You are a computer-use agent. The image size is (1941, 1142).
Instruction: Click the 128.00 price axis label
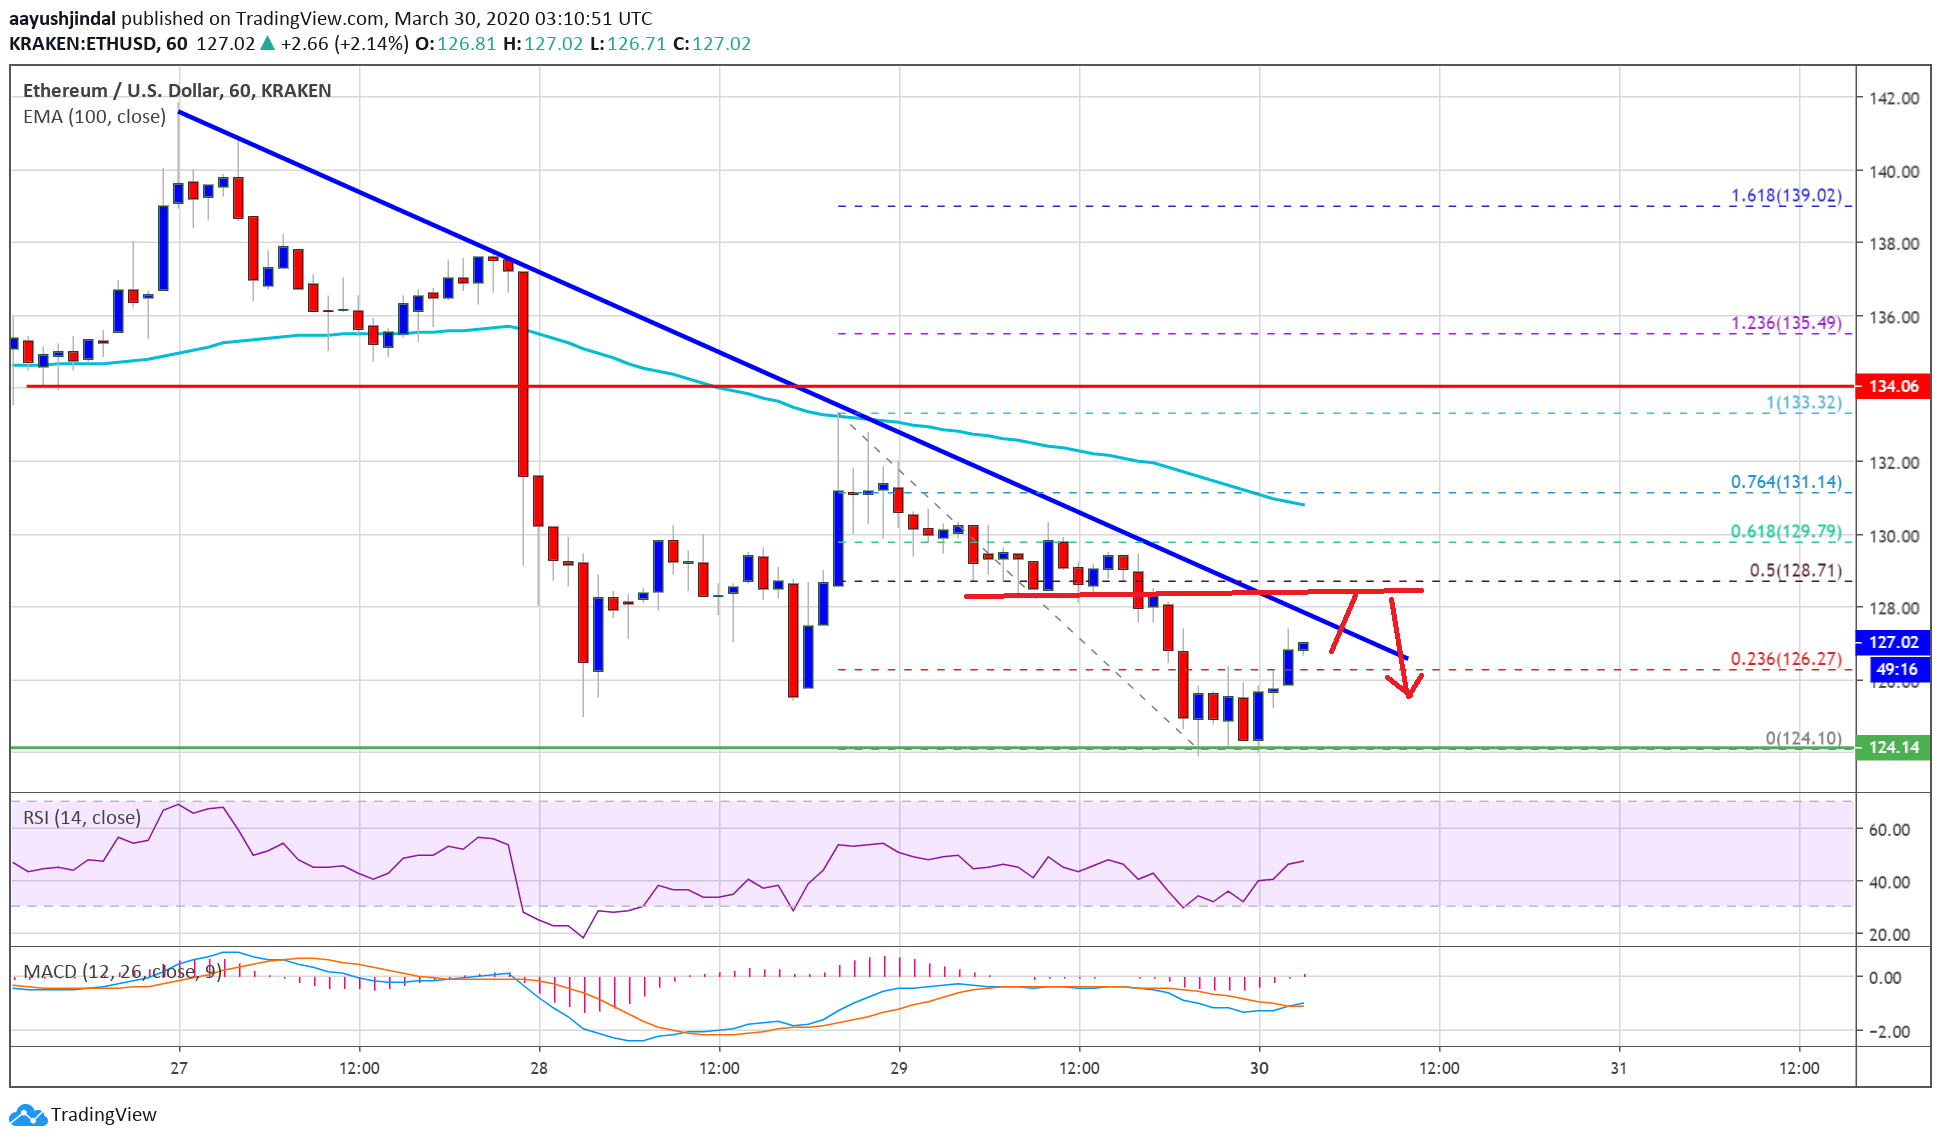(x=1894, y=608)
